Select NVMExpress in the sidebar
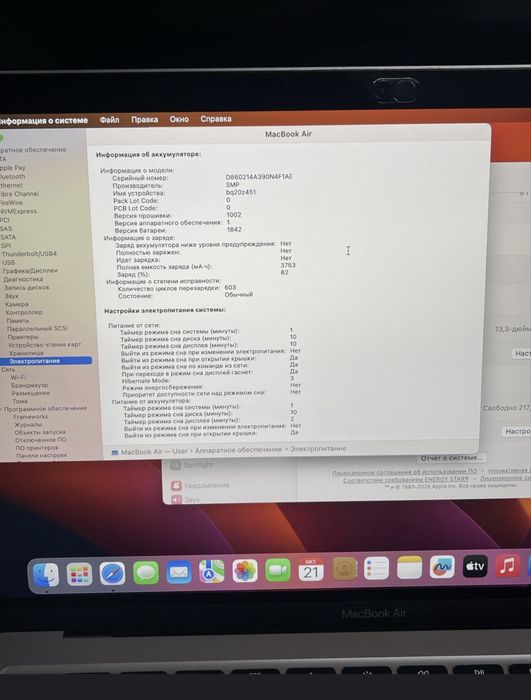Viewport: 531px width, 700px height. click(18, 211)
